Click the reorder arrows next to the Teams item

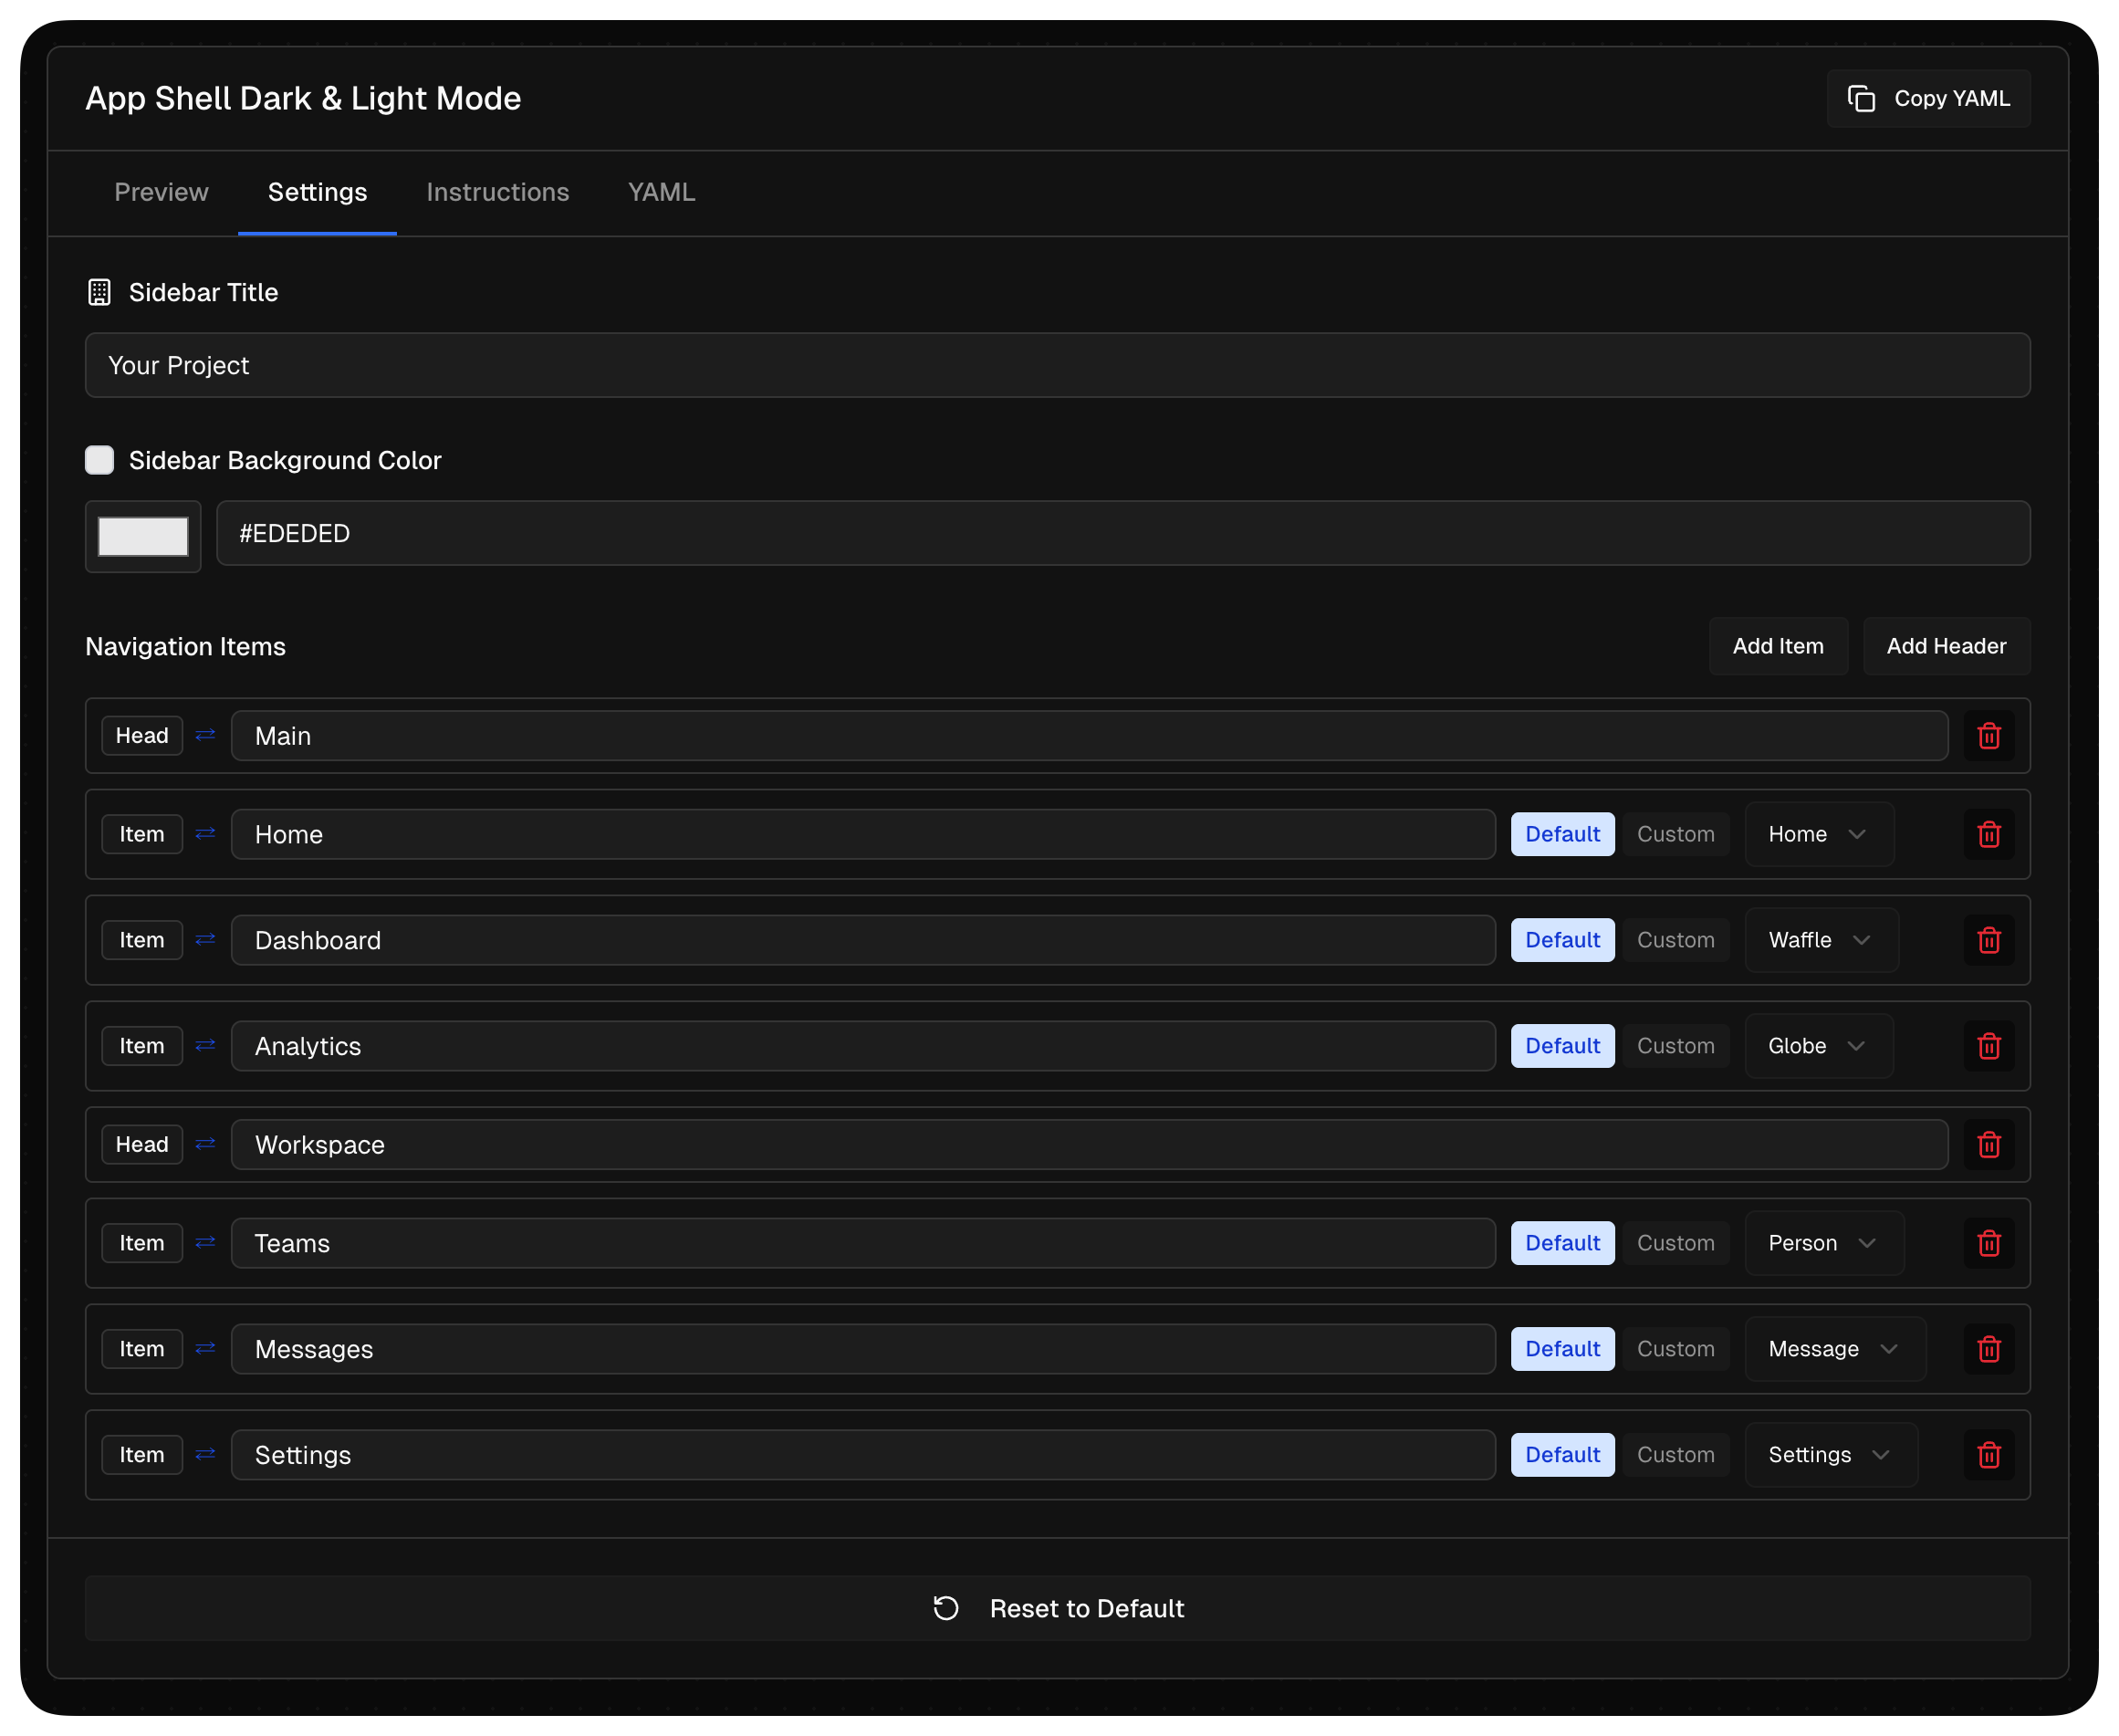point(205,1243)
